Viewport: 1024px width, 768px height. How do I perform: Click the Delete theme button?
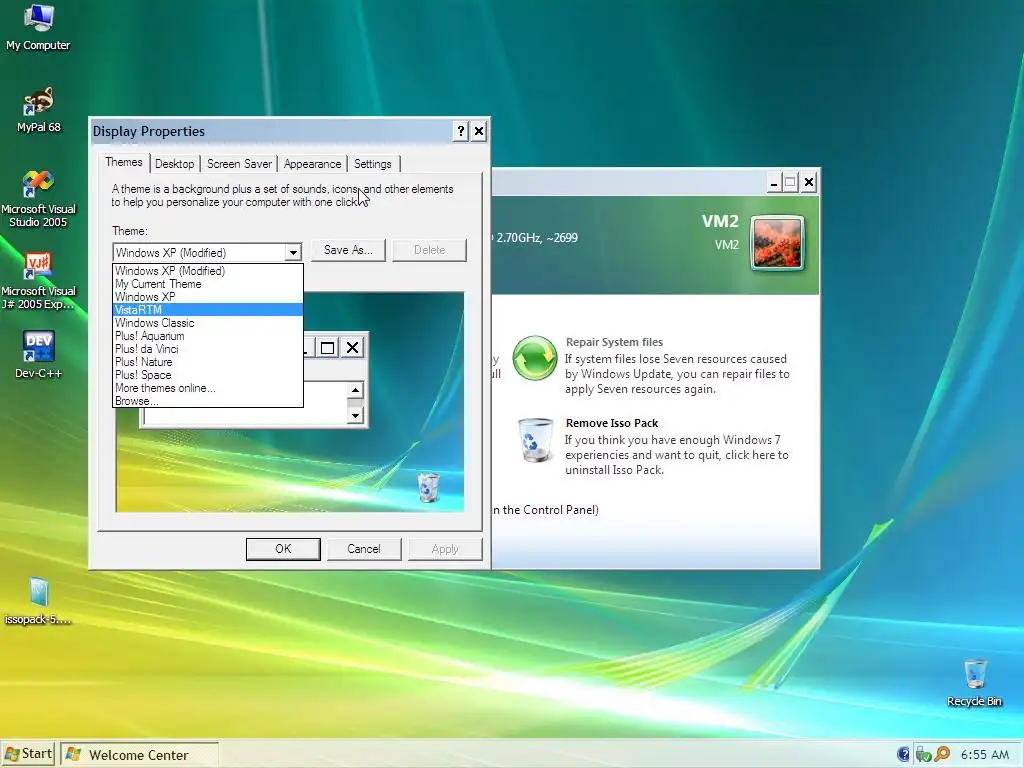[x=429, y=250]
